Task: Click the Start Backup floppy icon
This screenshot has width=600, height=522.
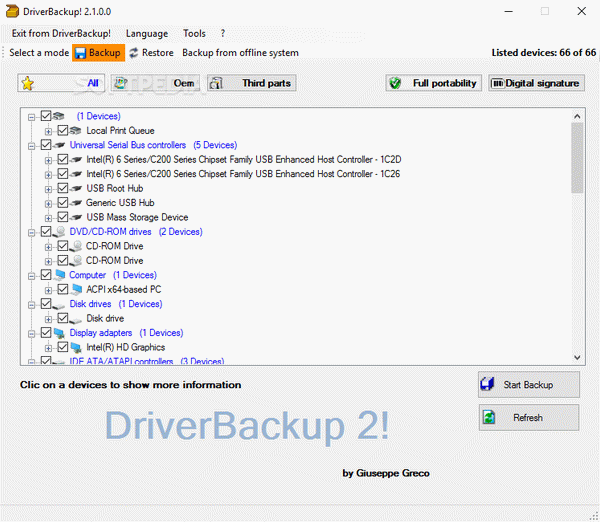Action: point(488,384)
